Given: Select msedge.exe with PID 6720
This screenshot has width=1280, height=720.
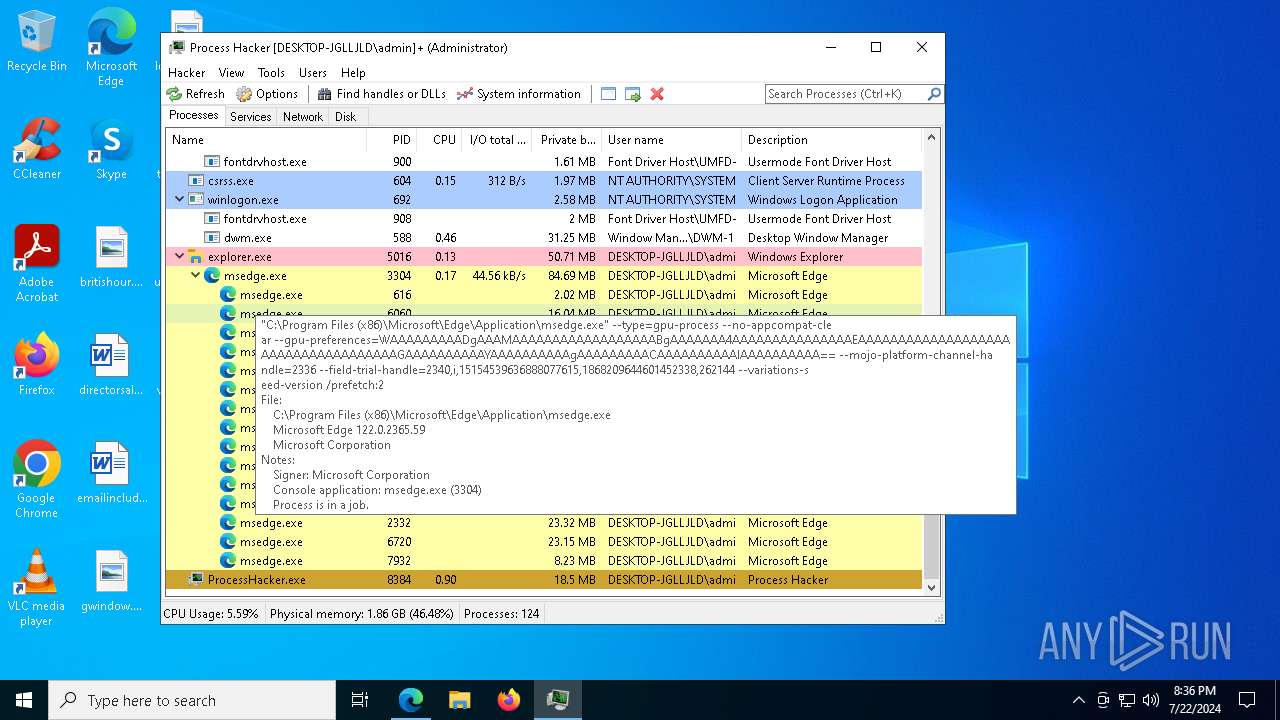Looking at the screenshot, I should 543,542.
